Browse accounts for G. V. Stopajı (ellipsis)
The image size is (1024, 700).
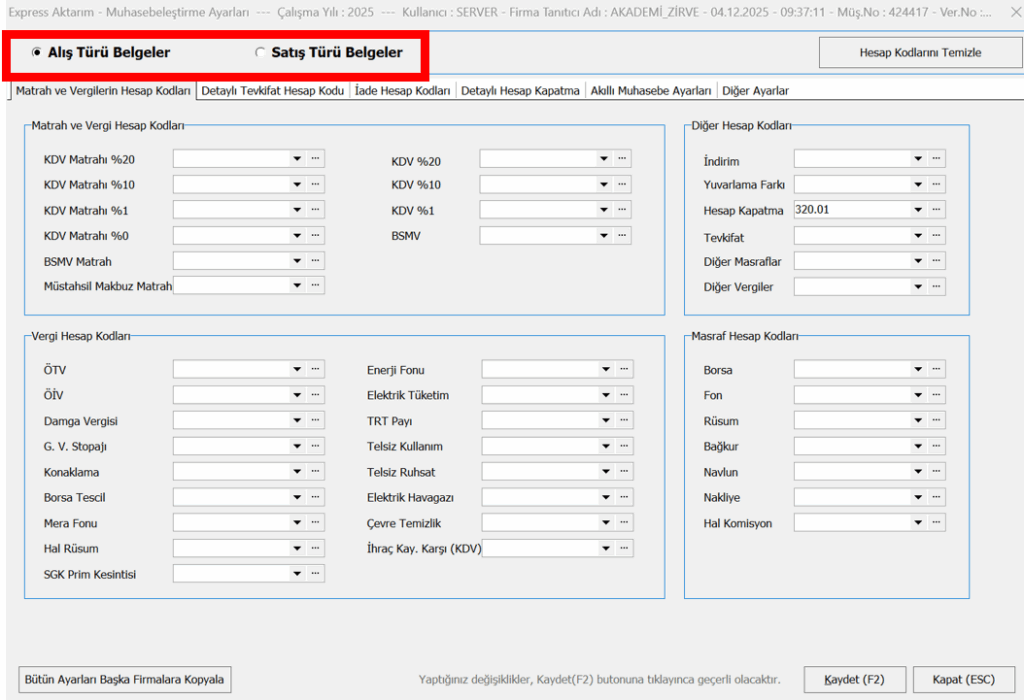(x=315, y=445)
